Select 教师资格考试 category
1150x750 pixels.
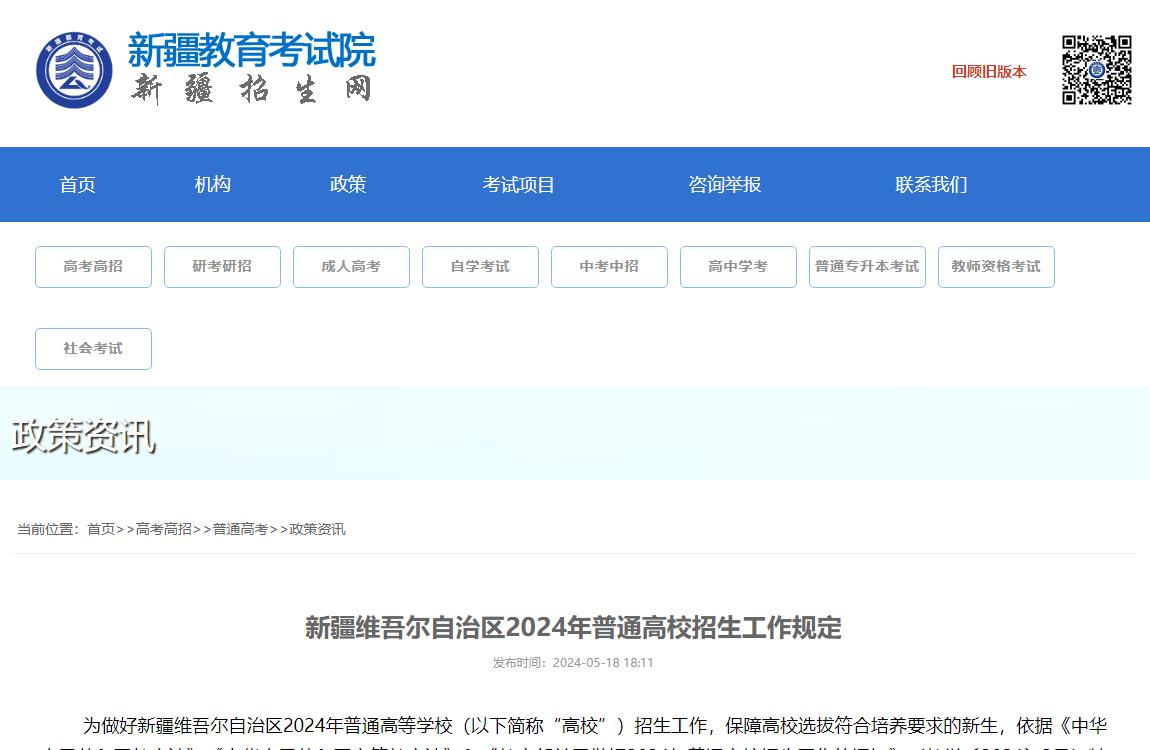point(996,266)
